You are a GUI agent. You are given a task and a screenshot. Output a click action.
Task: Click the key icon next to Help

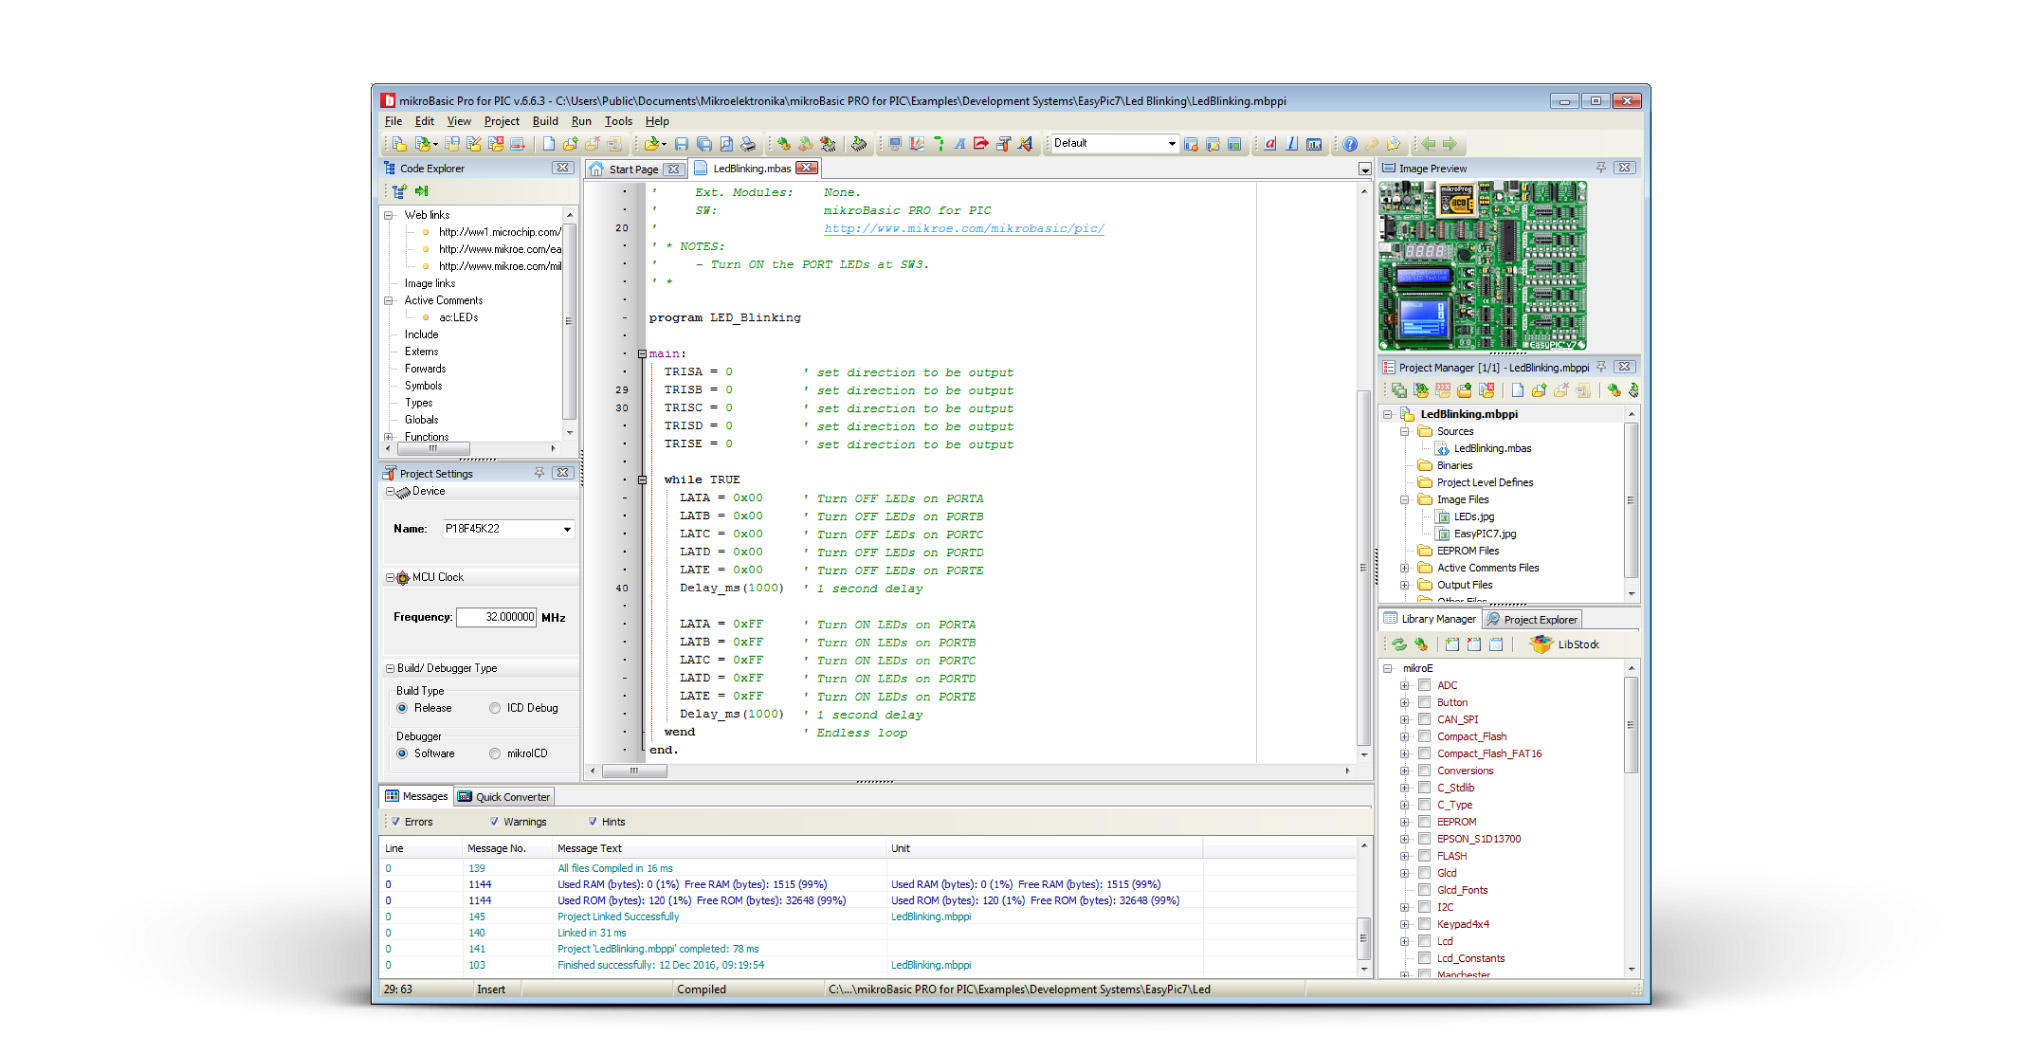click(x=1372, y=144)
